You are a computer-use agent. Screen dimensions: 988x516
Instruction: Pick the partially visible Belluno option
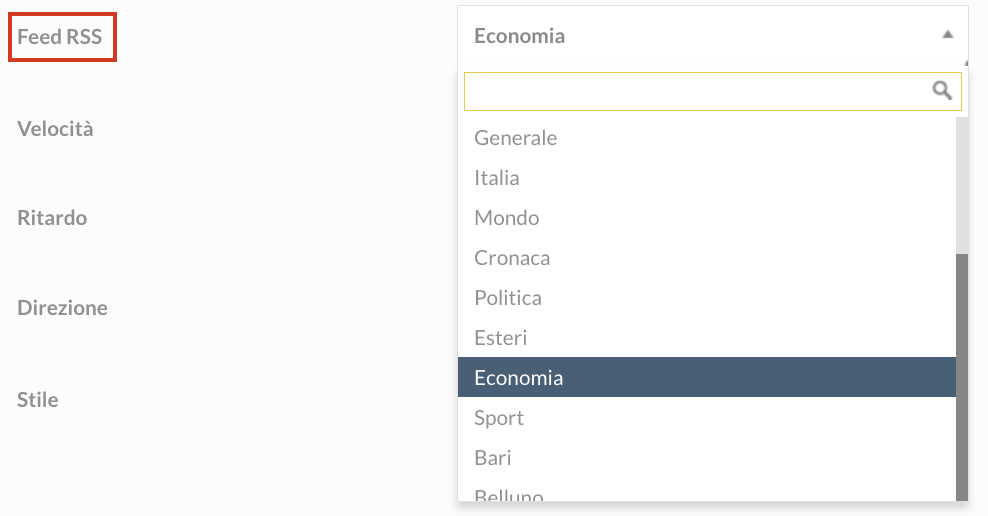point(707,491)
